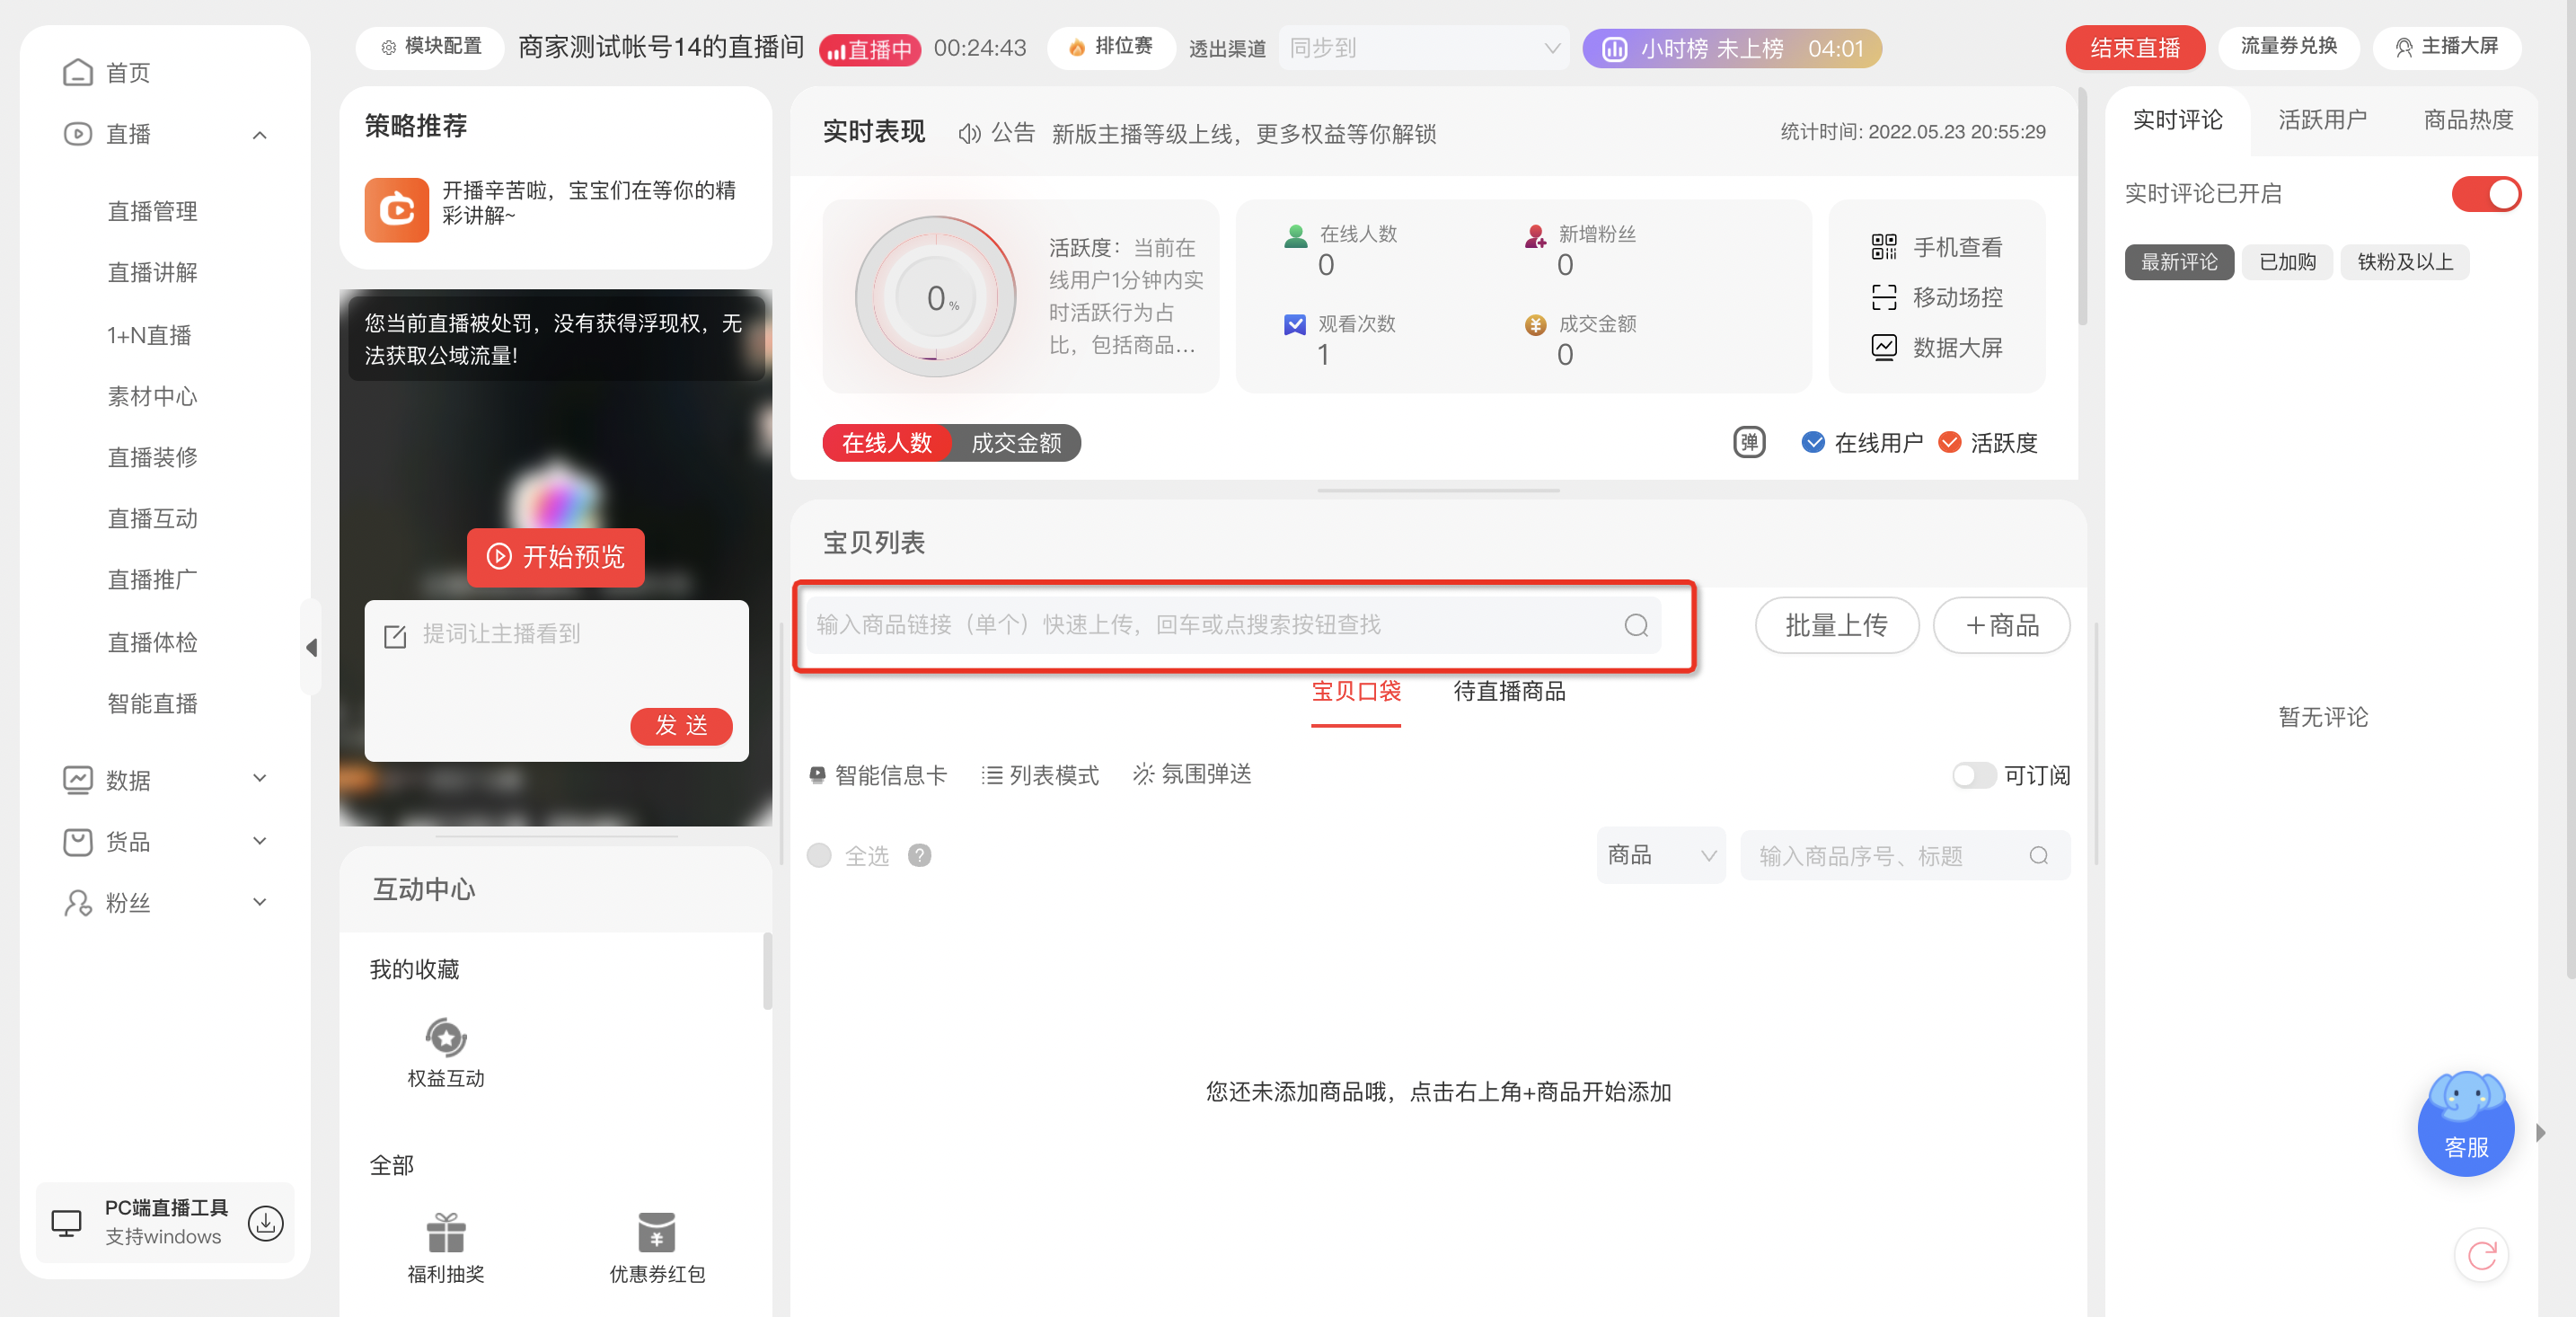Click search icon in 商品序号 field

tap(2038, 855)
